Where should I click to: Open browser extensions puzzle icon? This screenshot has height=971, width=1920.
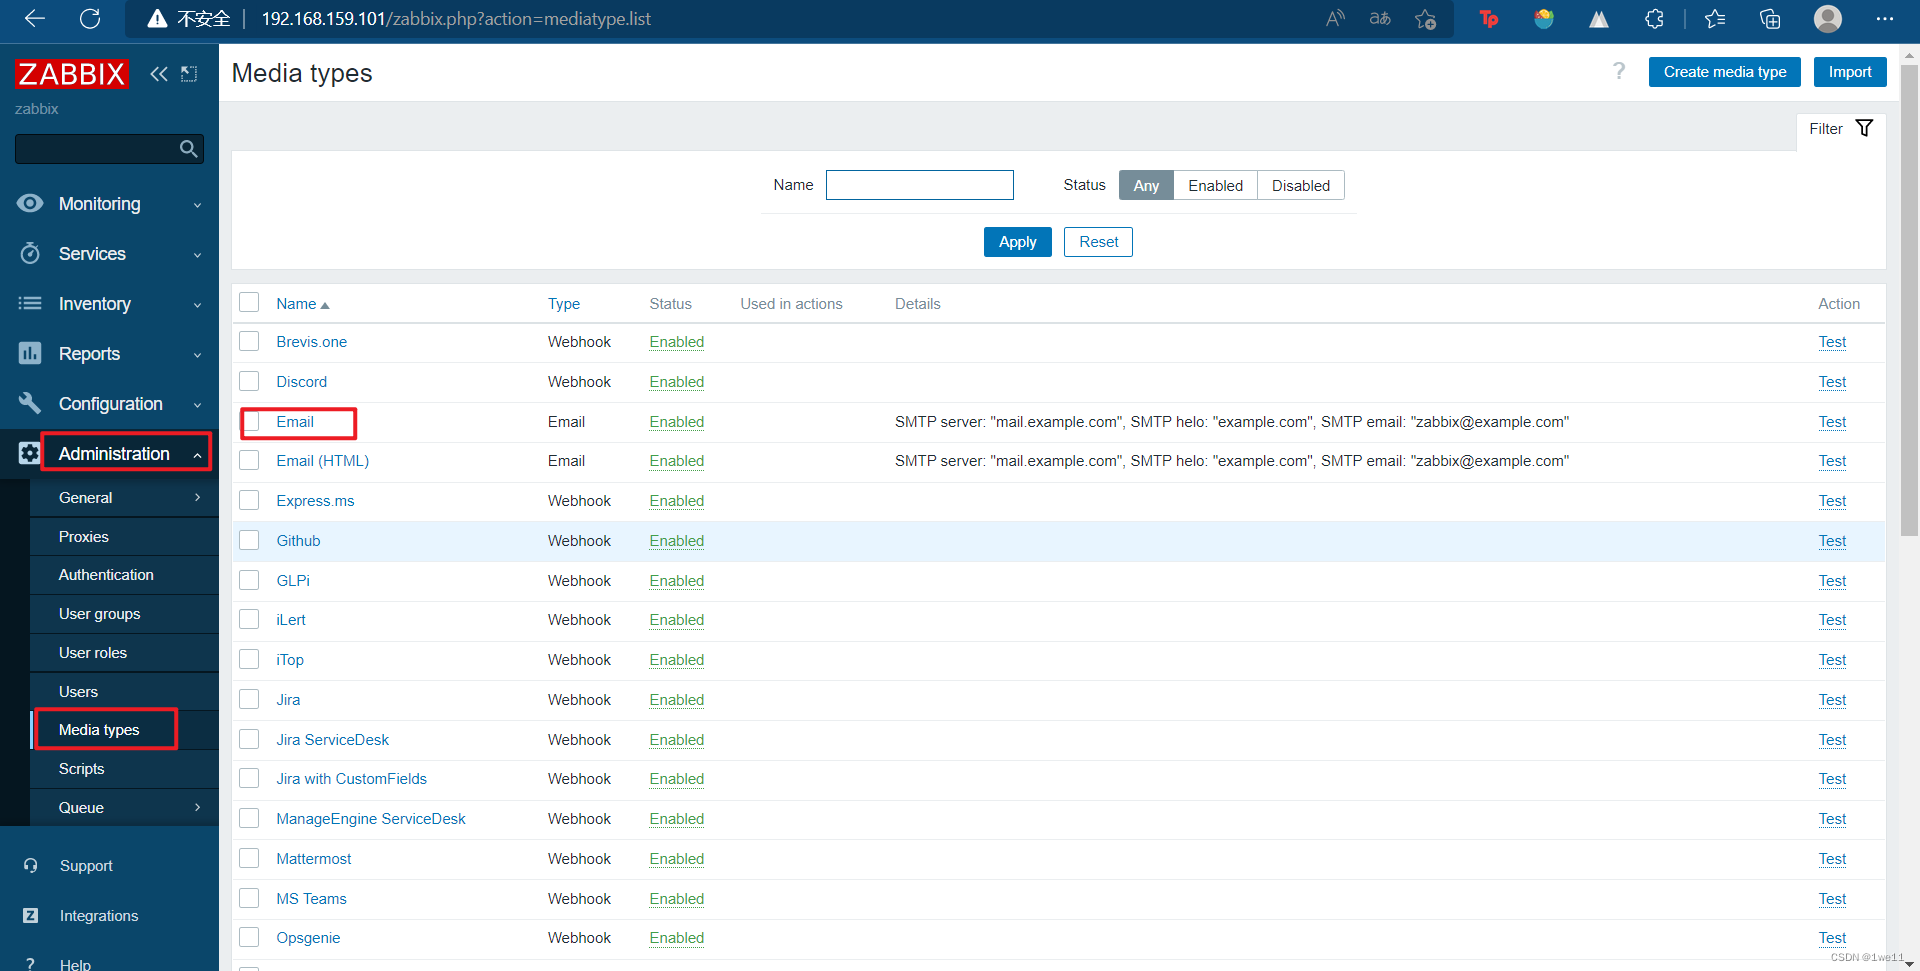pyautogui.click(x=1654, y=19)
